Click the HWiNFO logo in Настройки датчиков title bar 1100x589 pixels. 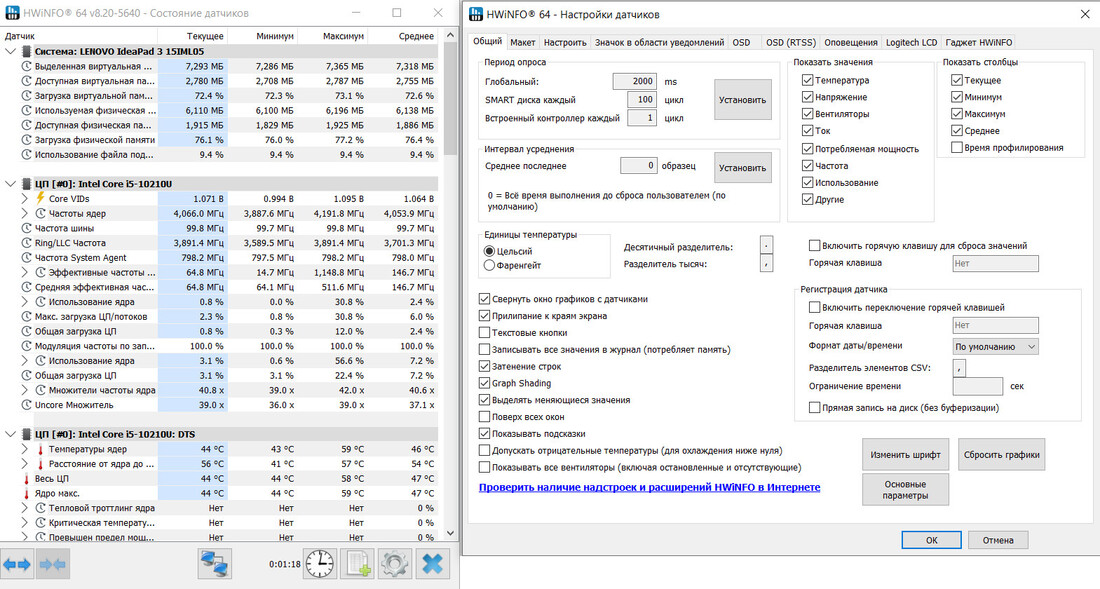[476, 14]
